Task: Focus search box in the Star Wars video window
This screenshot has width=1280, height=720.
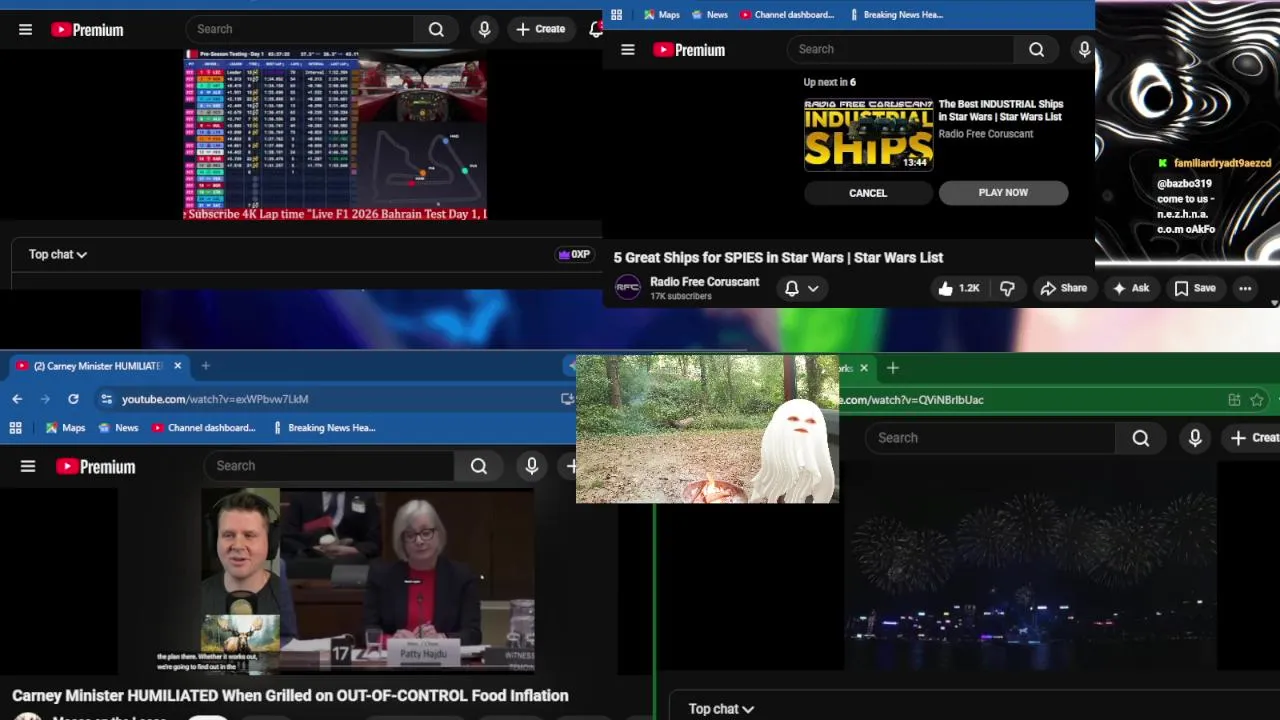Action: 900,49
